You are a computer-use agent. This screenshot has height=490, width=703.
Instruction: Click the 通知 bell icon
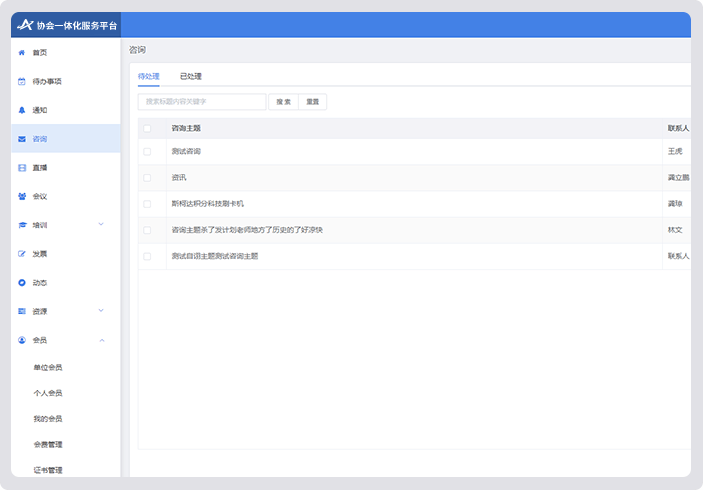click(x=22, y=110)
